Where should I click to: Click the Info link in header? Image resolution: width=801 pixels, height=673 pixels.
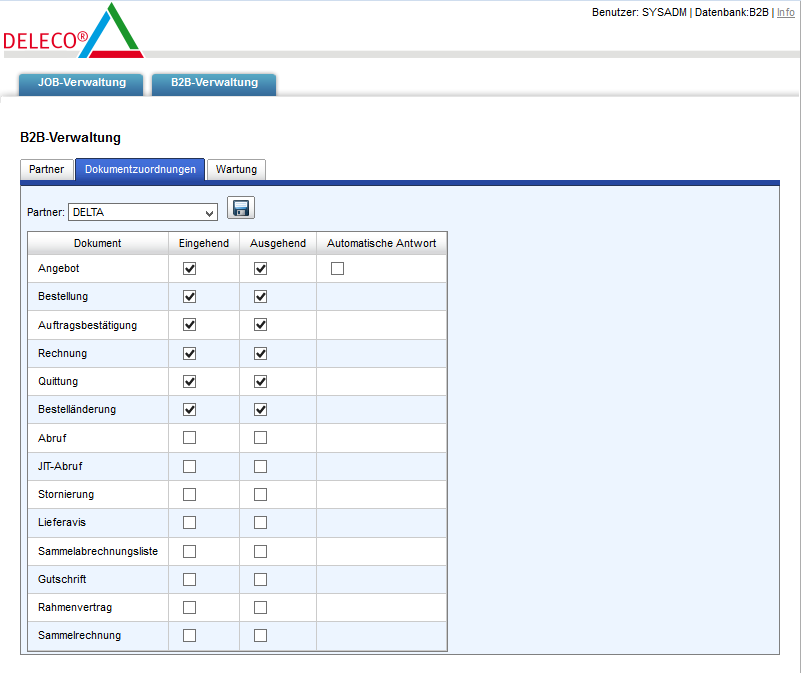point(786,12)
